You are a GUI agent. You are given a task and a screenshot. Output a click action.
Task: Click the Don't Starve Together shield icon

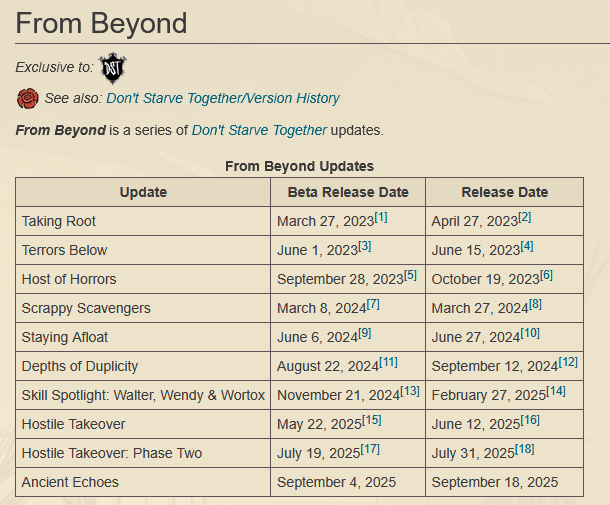[x=113, y=67]
